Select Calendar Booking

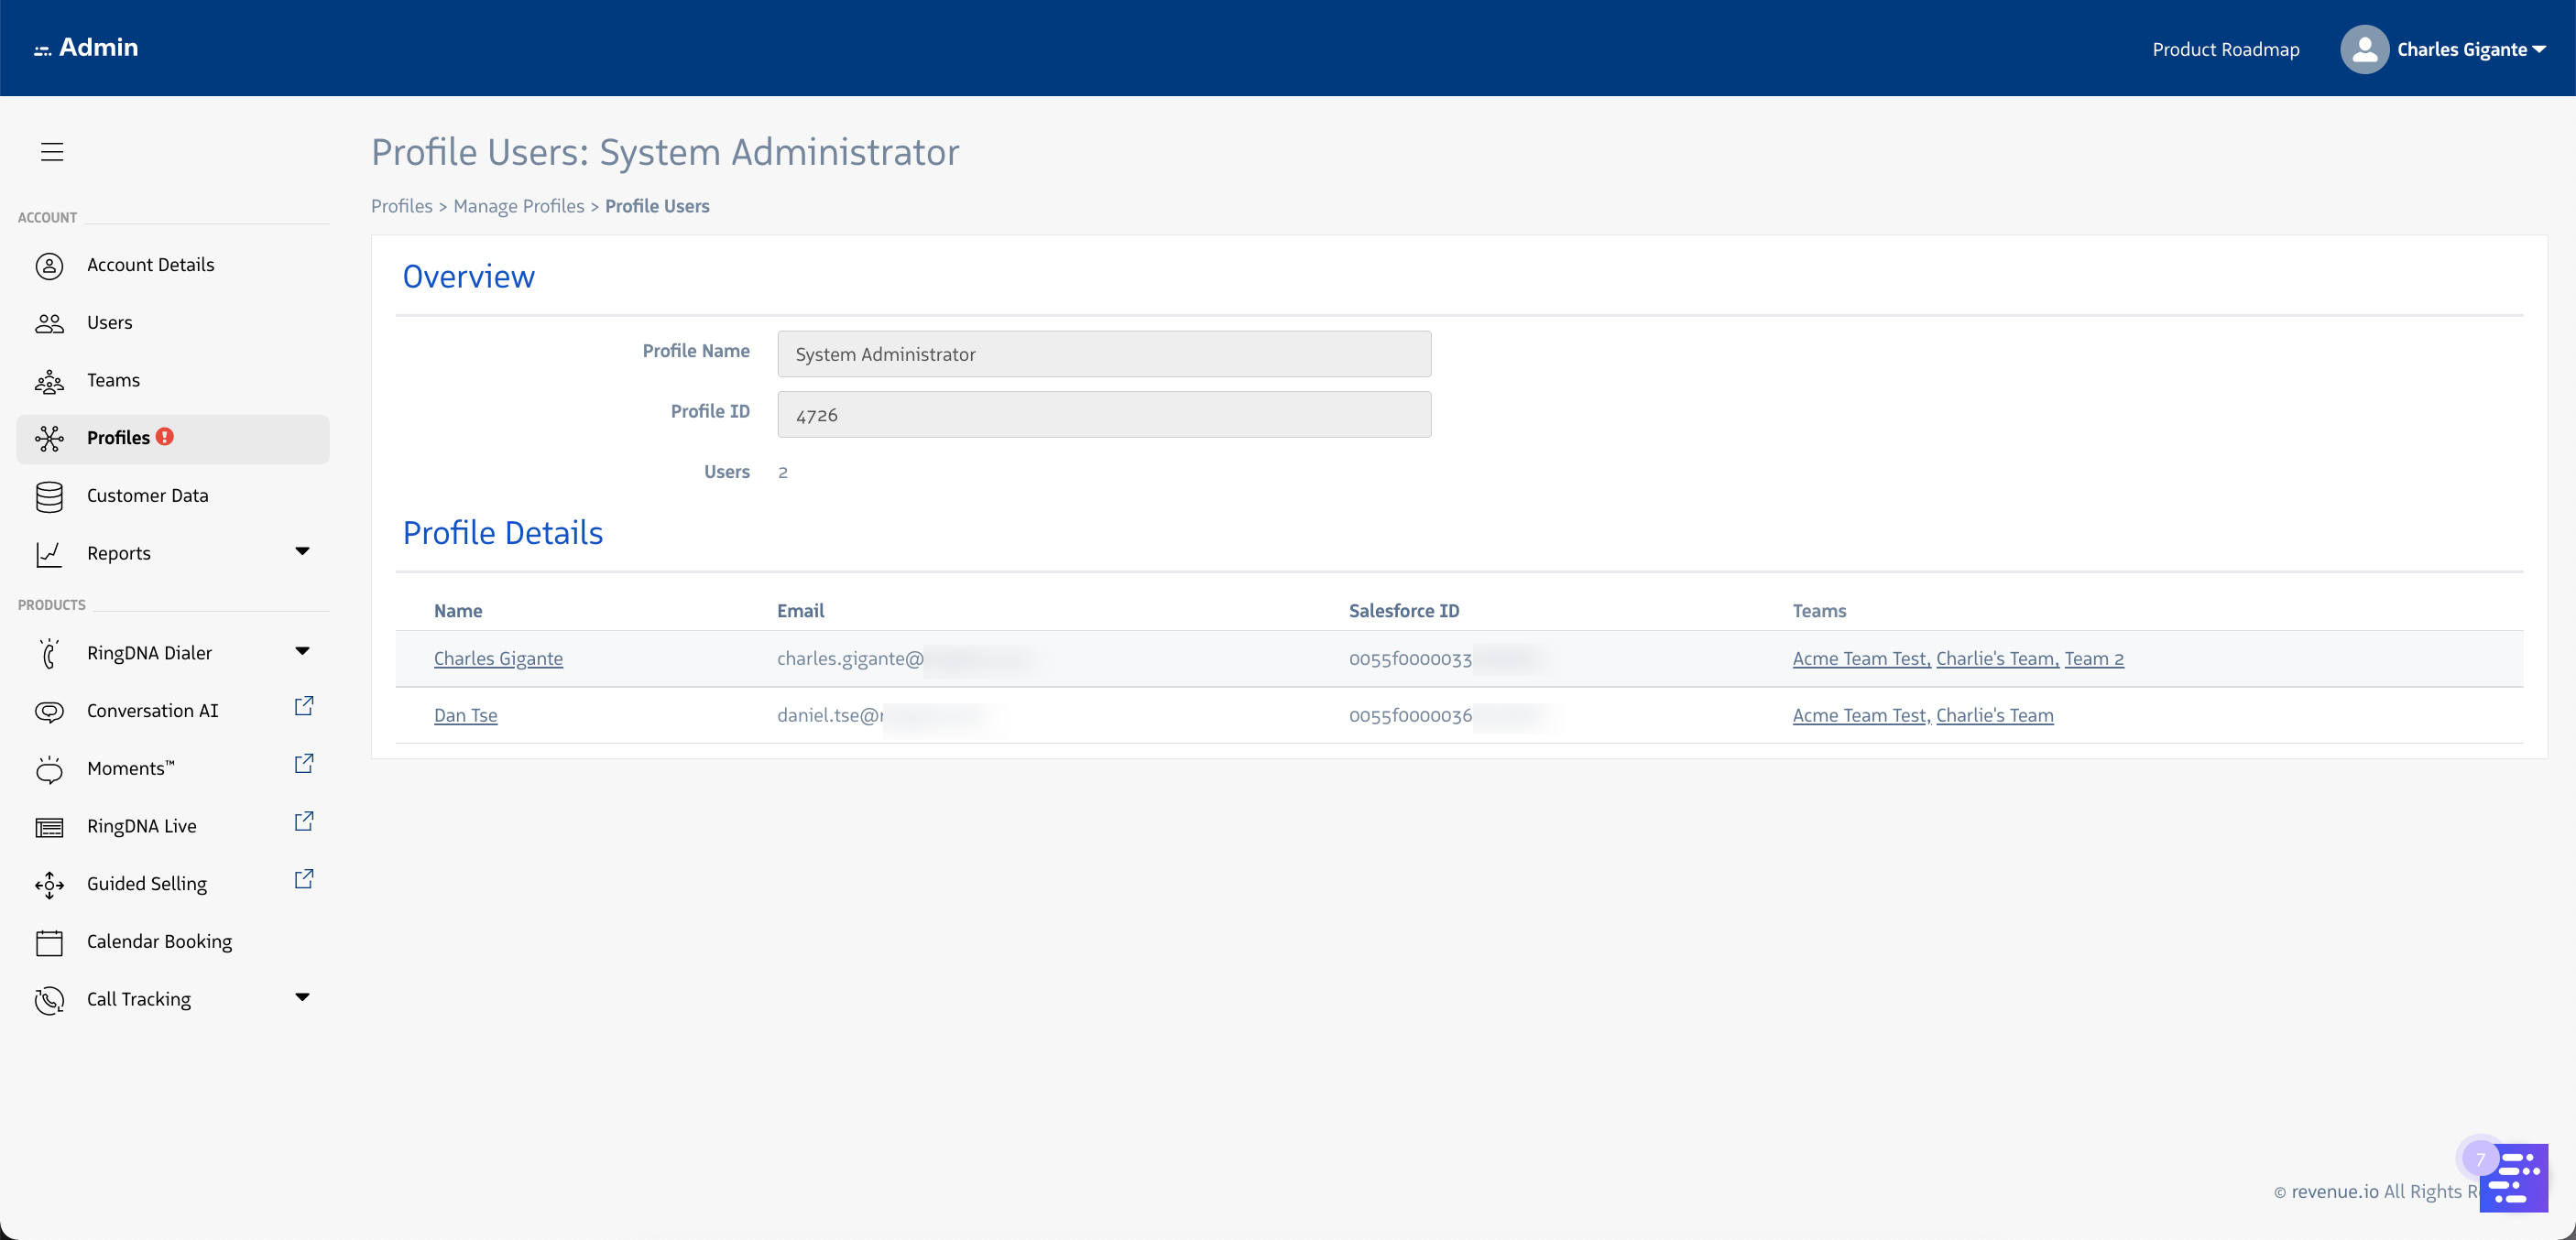click(158, 941)
